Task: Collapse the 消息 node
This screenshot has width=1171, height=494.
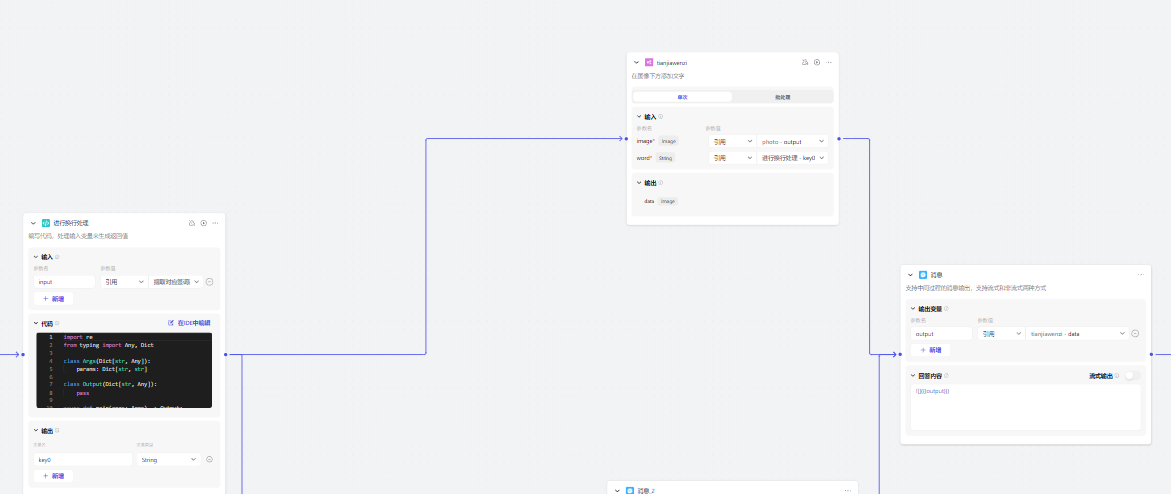Action: (910, 274)
